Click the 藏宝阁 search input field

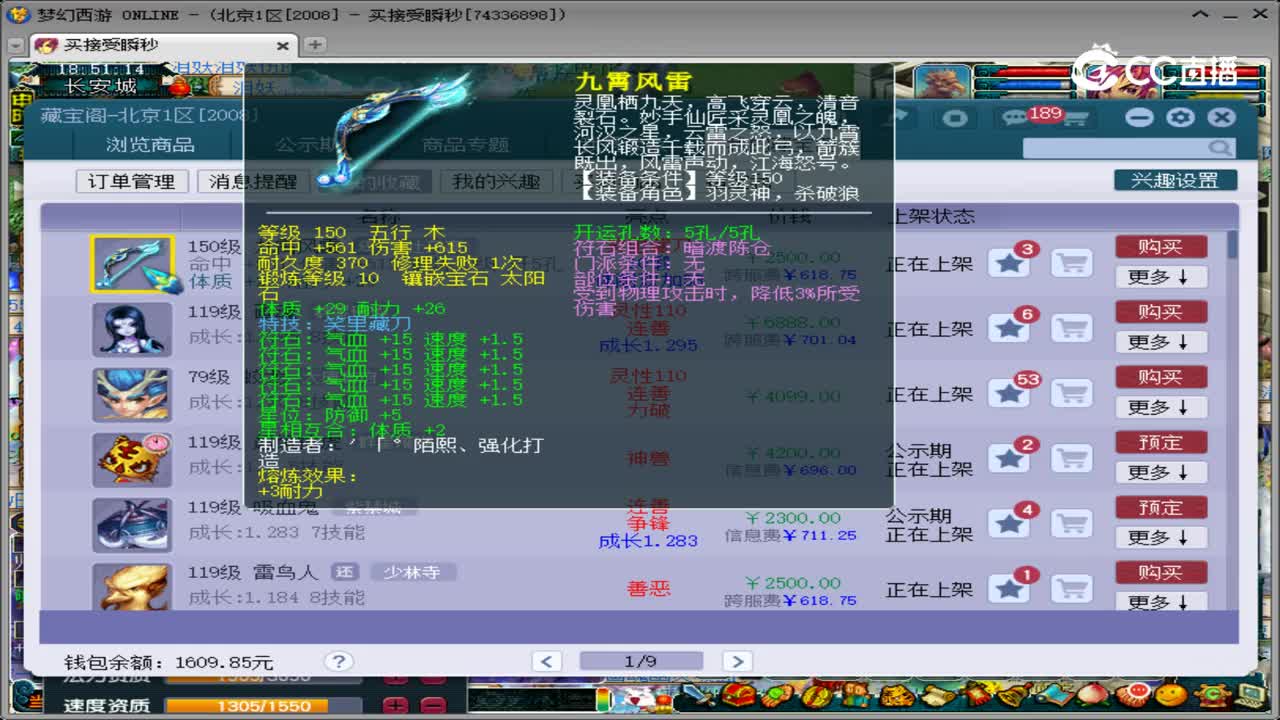[1129, 148]
